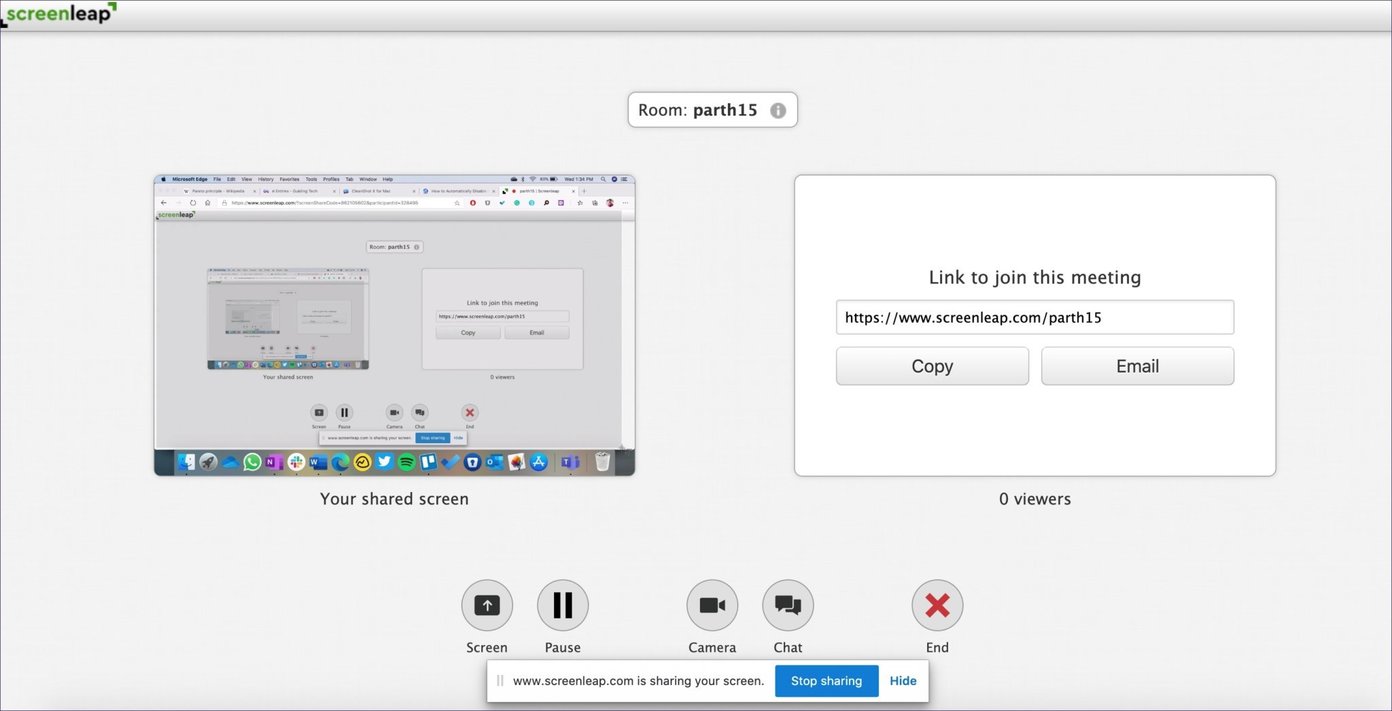Copy the meeting link

[x=931, y=365]
